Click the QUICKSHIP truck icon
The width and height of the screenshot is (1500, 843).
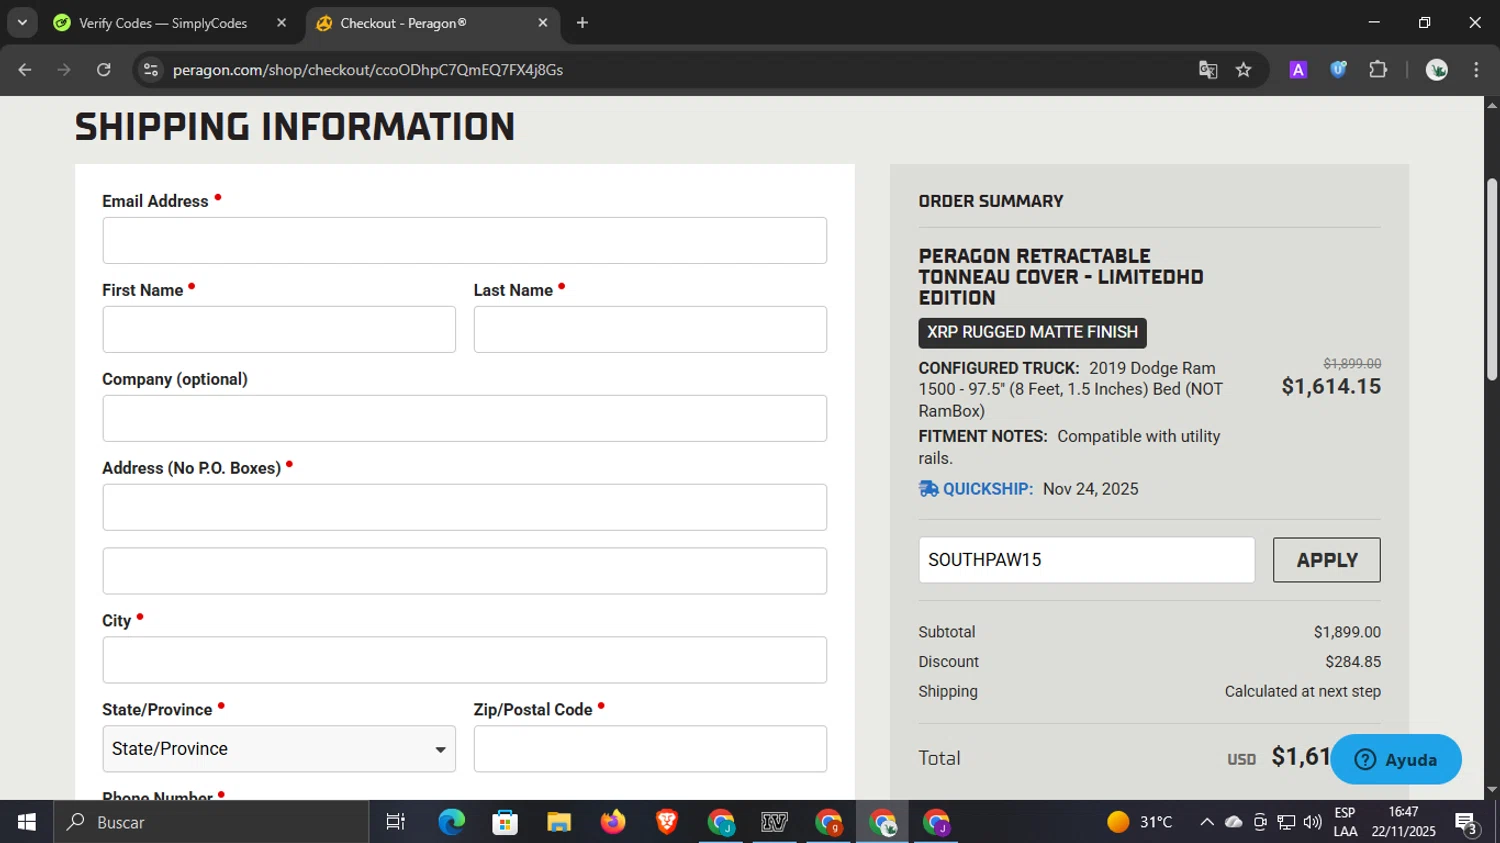tap(929, 489)
